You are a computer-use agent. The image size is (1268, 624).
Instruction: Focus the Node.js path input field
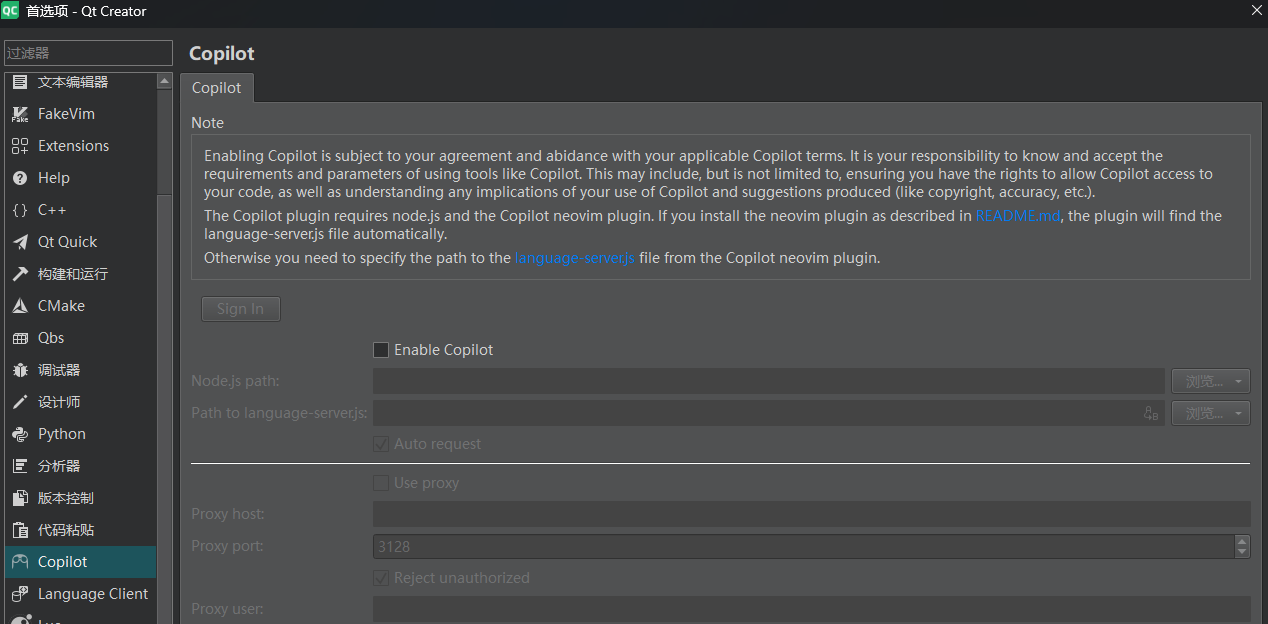click(x=769, y=381)
